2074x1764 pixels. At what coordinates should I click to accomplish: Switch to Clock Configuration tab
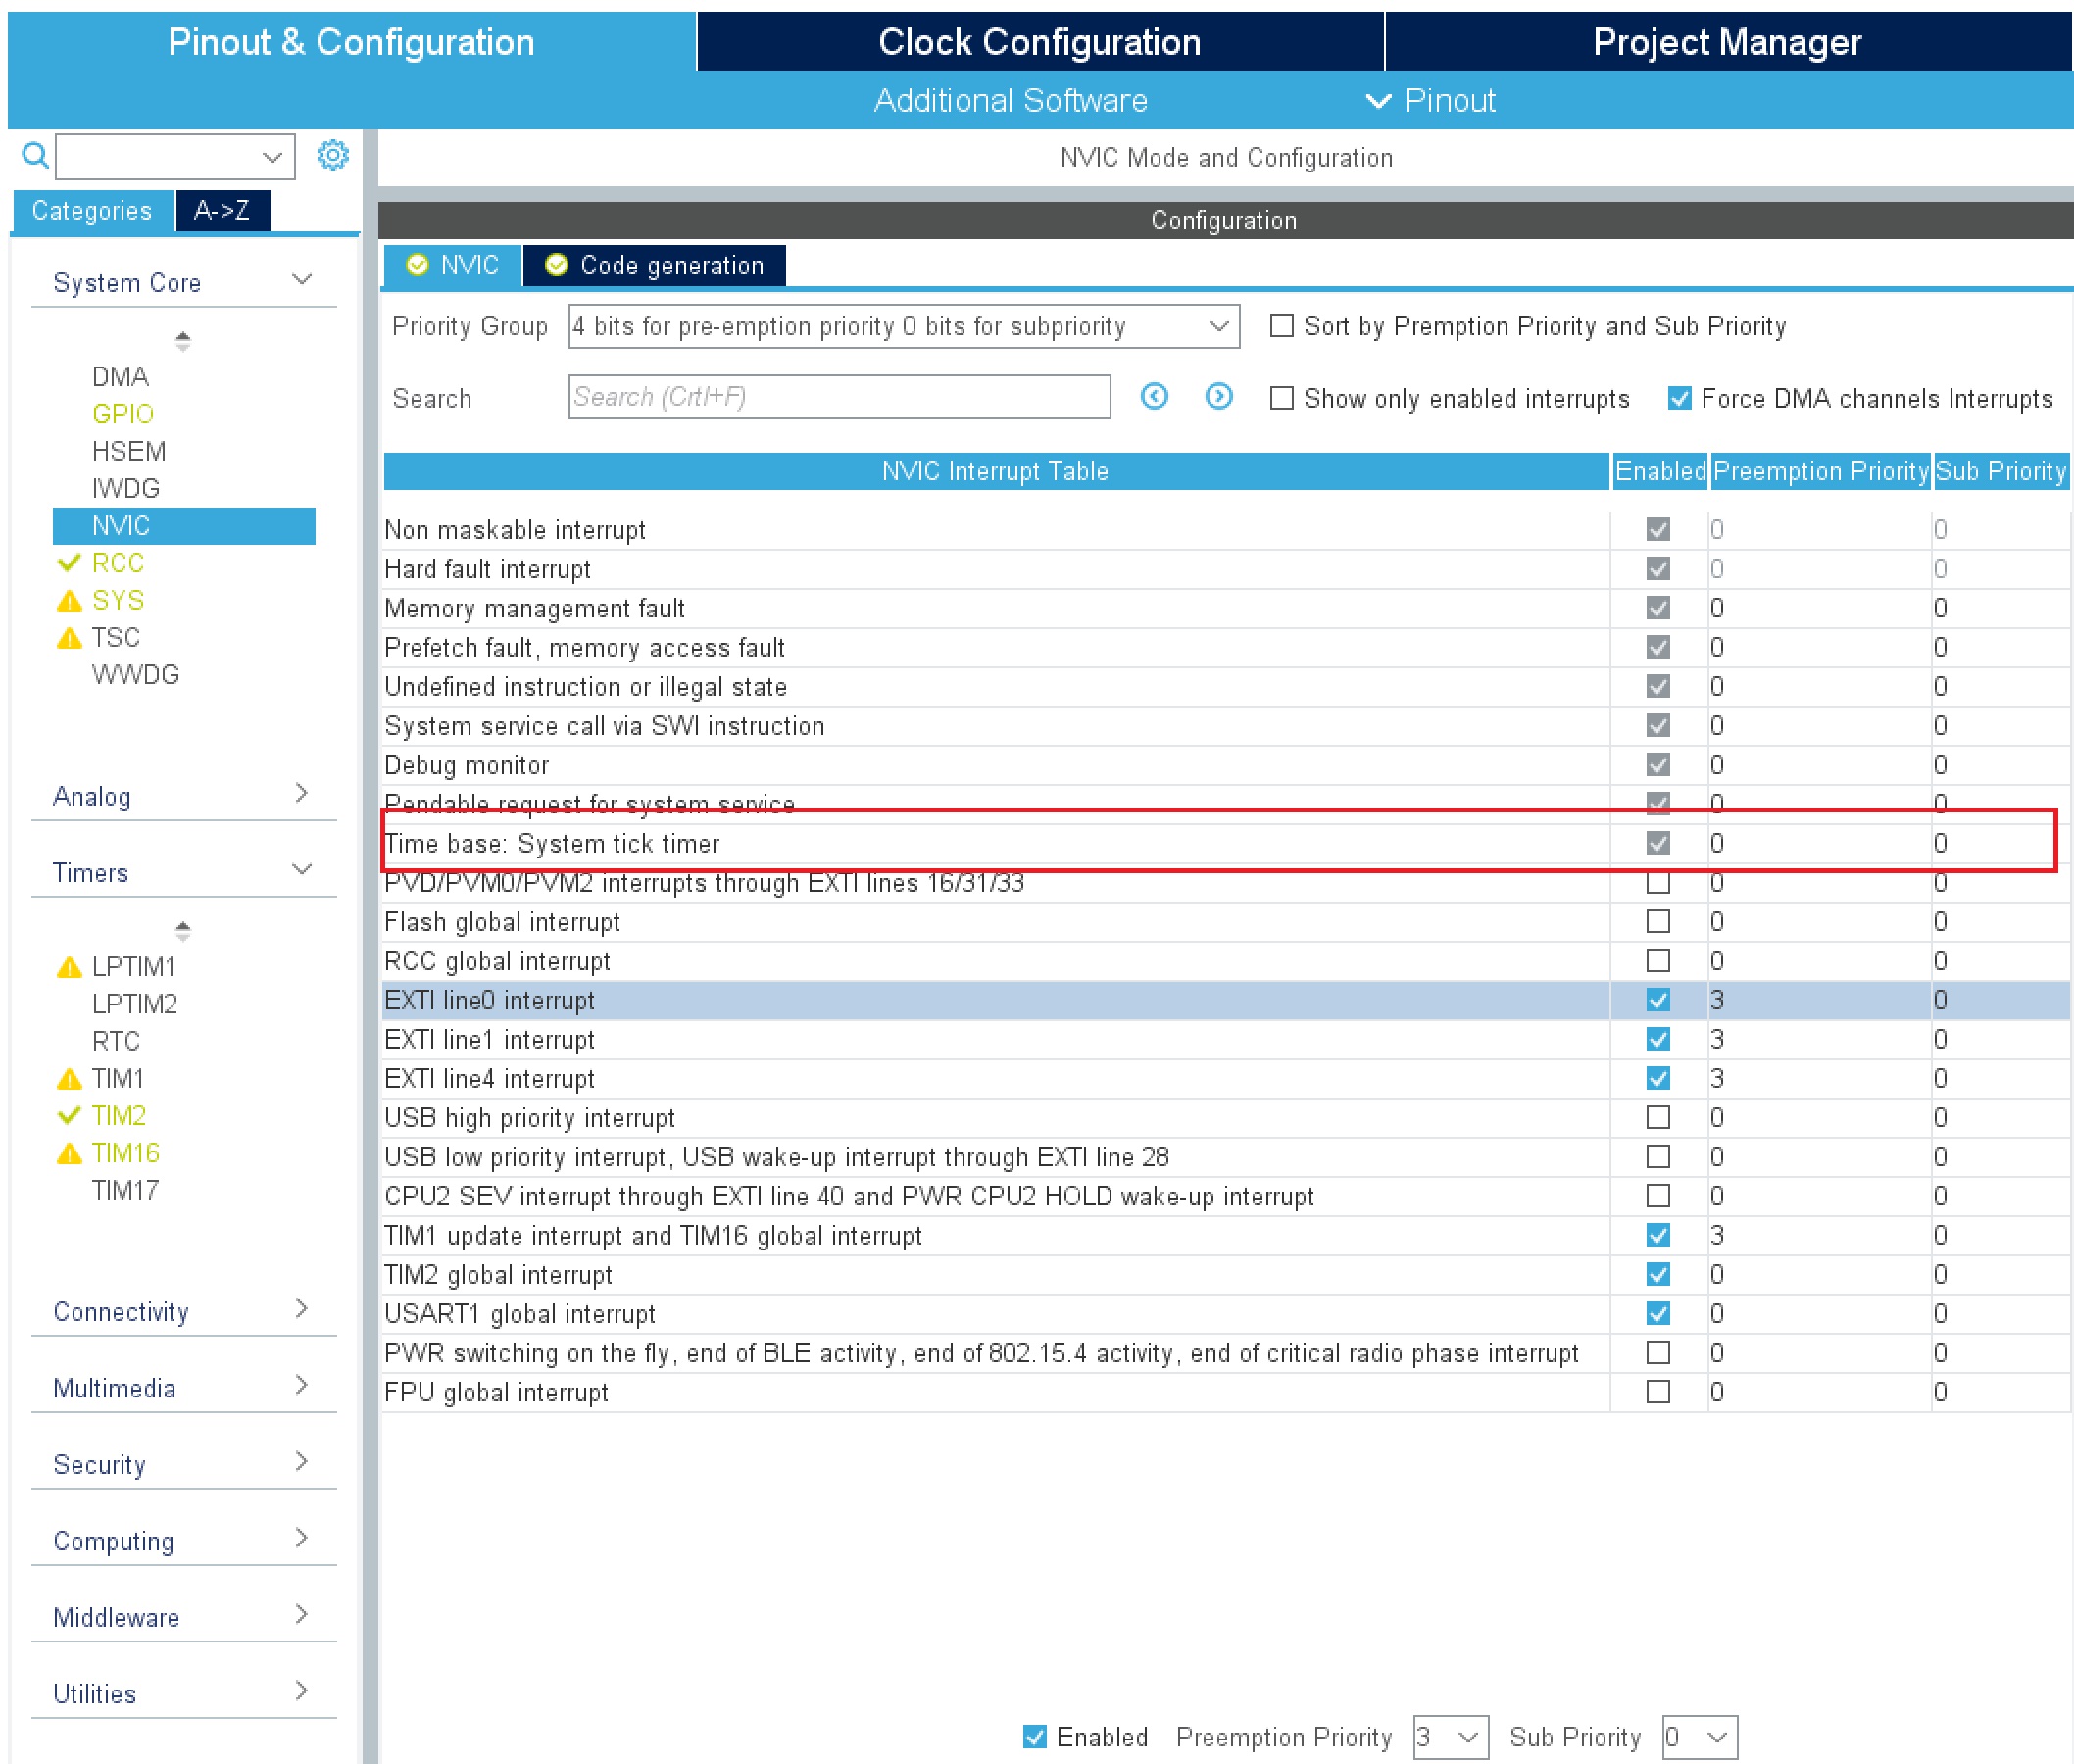pos(1039,42)
